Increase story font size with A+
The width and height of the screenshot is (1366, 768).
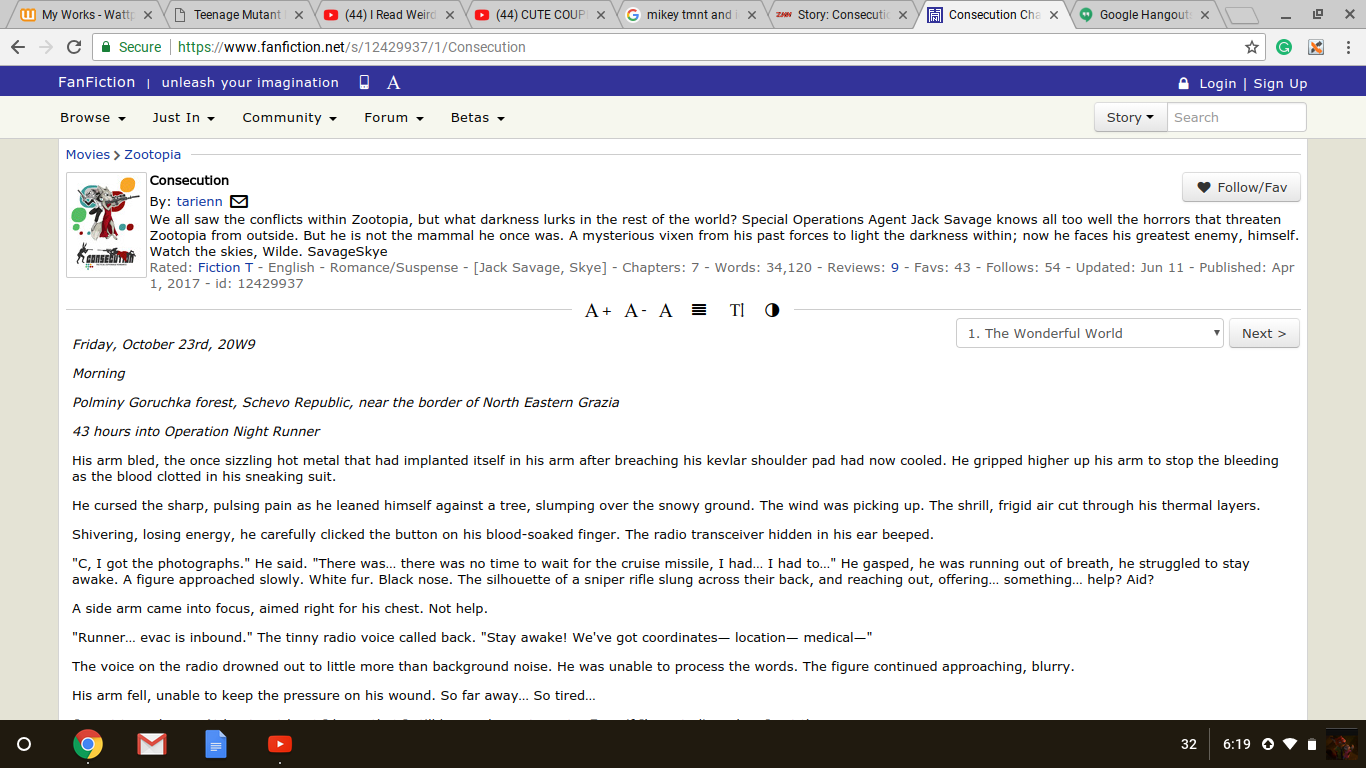tap(597, 311)
